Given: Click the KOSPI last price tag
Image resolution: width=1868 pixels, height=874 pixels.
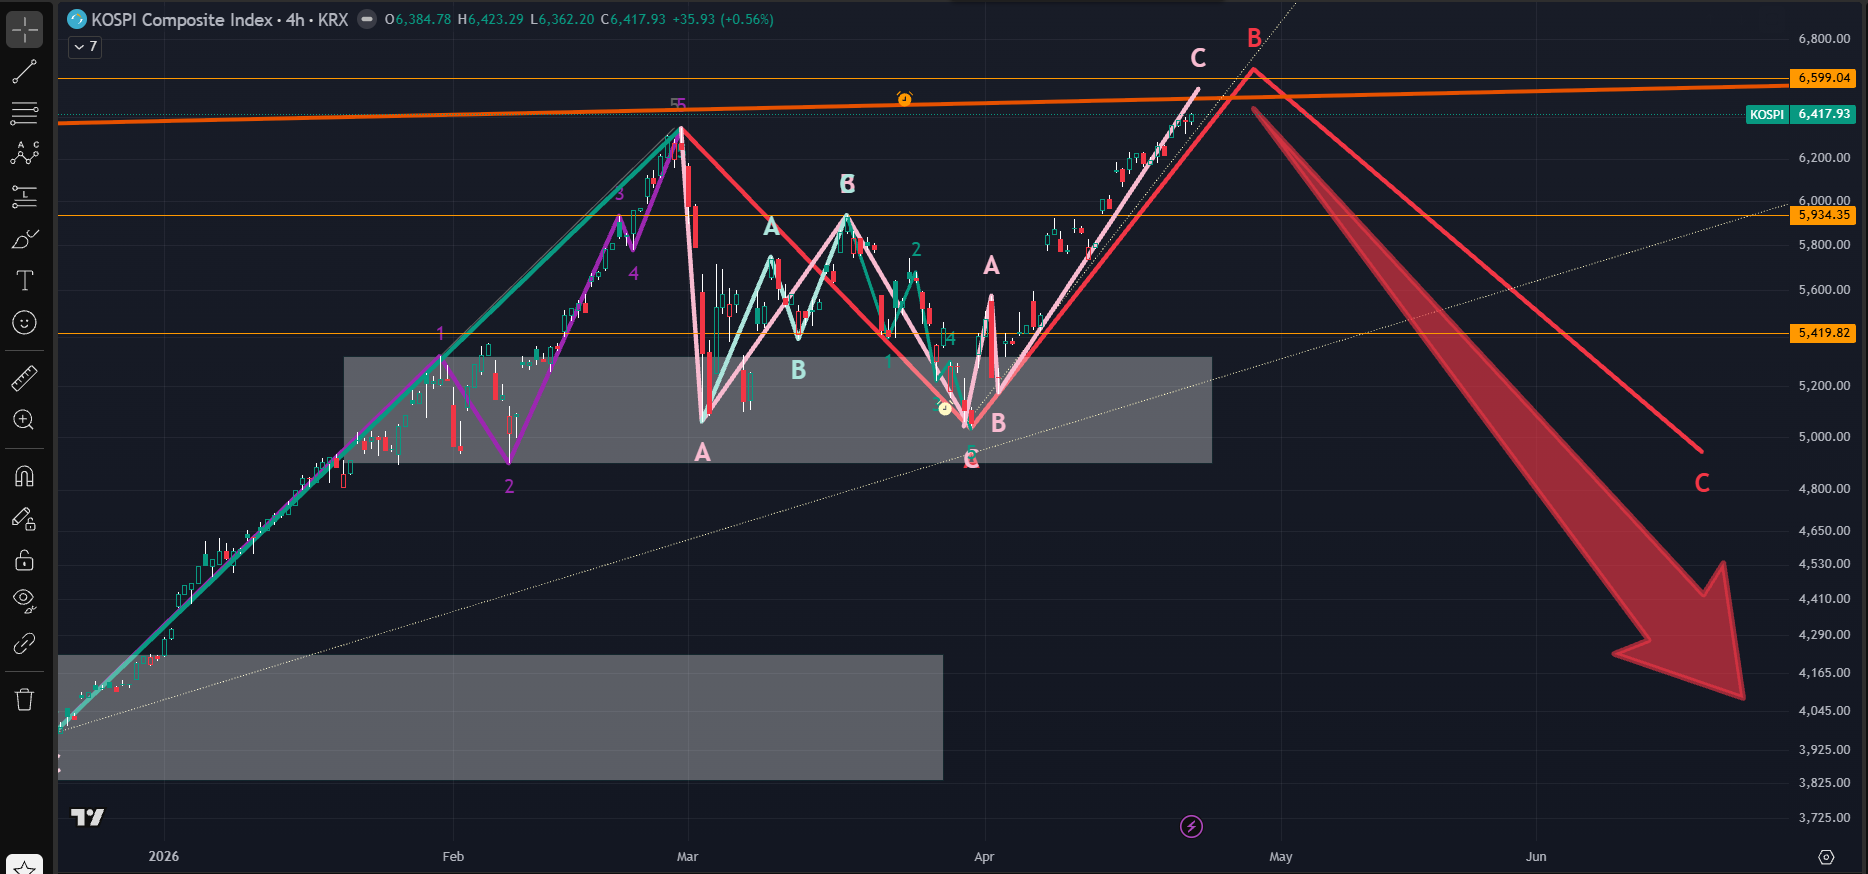Looking at the screenshot, I should point(1801,114).
